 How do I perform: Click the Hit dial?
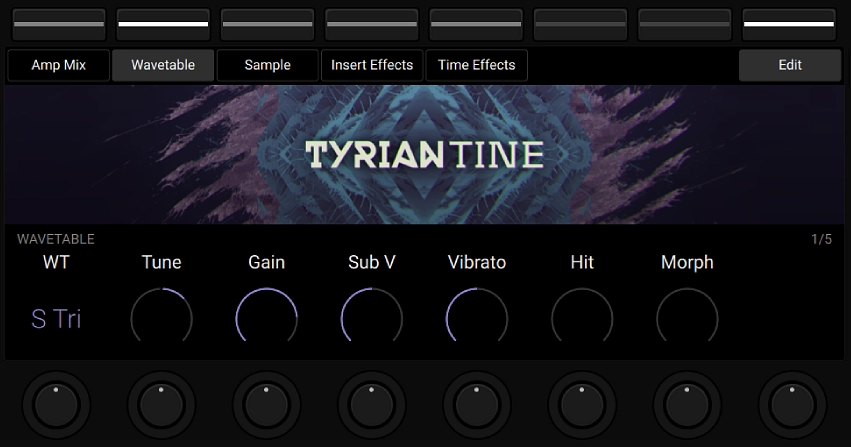pos(582,316)
